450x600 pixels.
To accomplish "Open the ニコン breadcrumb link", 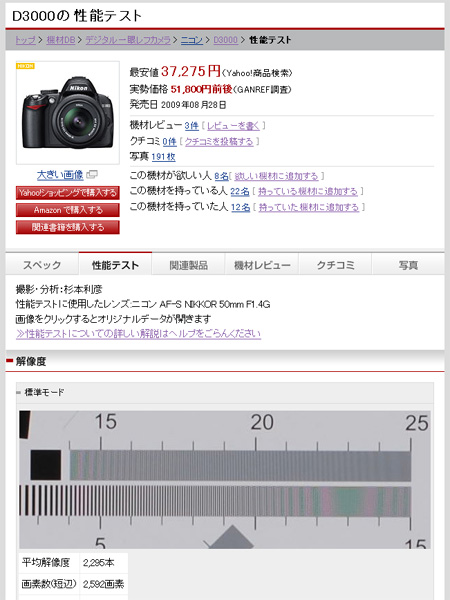I will [192, 40].
